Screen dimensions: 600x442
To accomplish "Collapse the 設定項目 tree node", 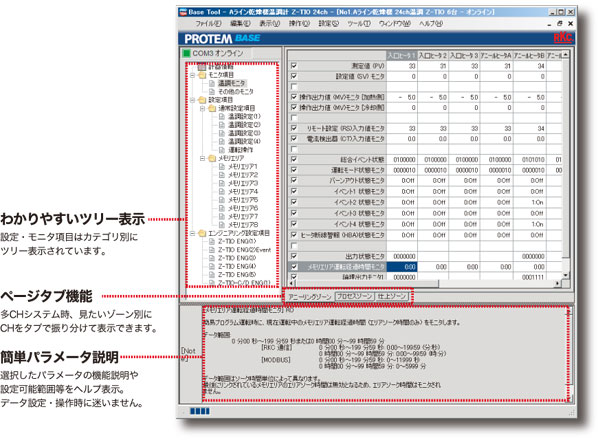I will point(193,100).
